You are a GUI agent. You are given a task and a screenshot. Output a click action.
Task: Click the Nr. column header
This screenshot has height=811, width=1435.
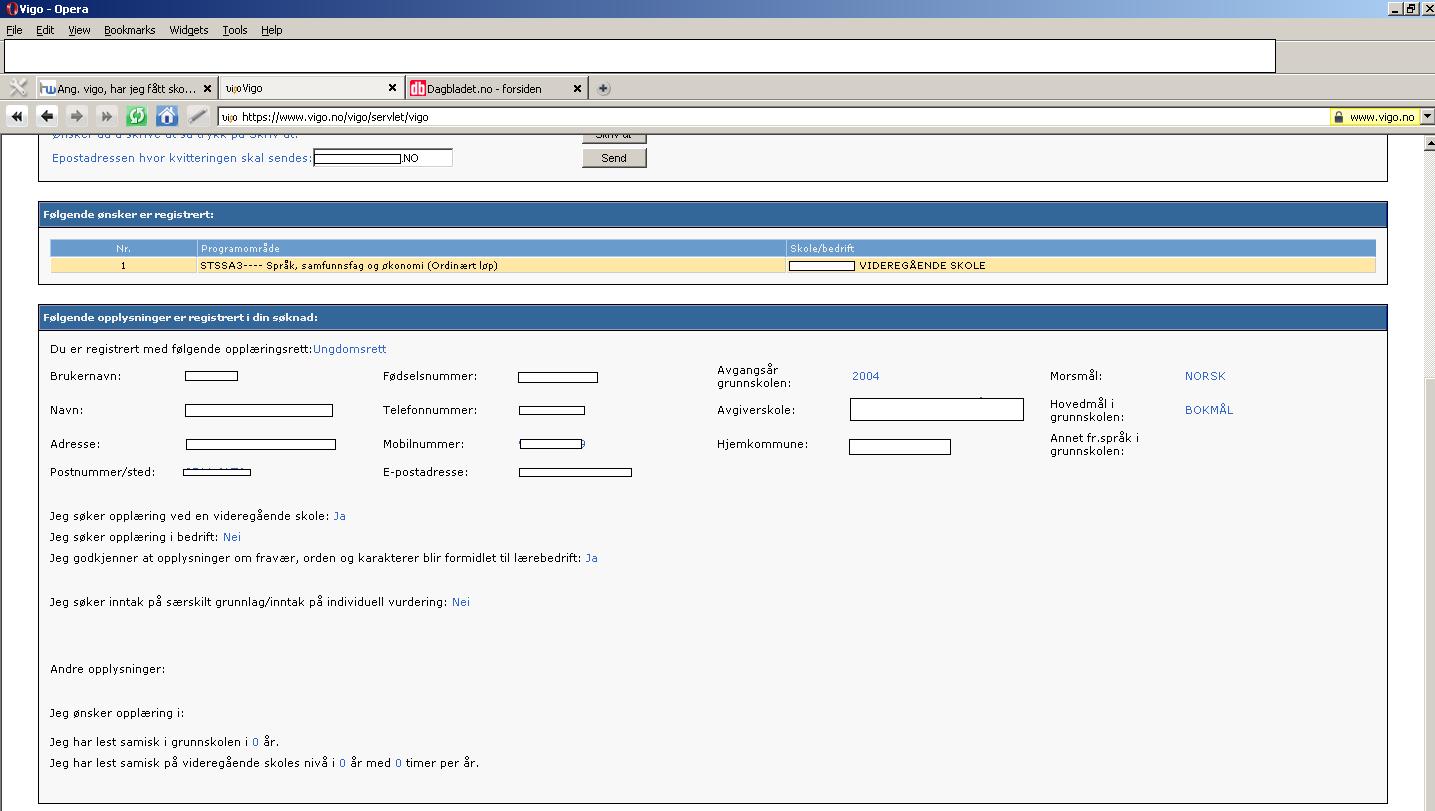[x=124, y=248]
